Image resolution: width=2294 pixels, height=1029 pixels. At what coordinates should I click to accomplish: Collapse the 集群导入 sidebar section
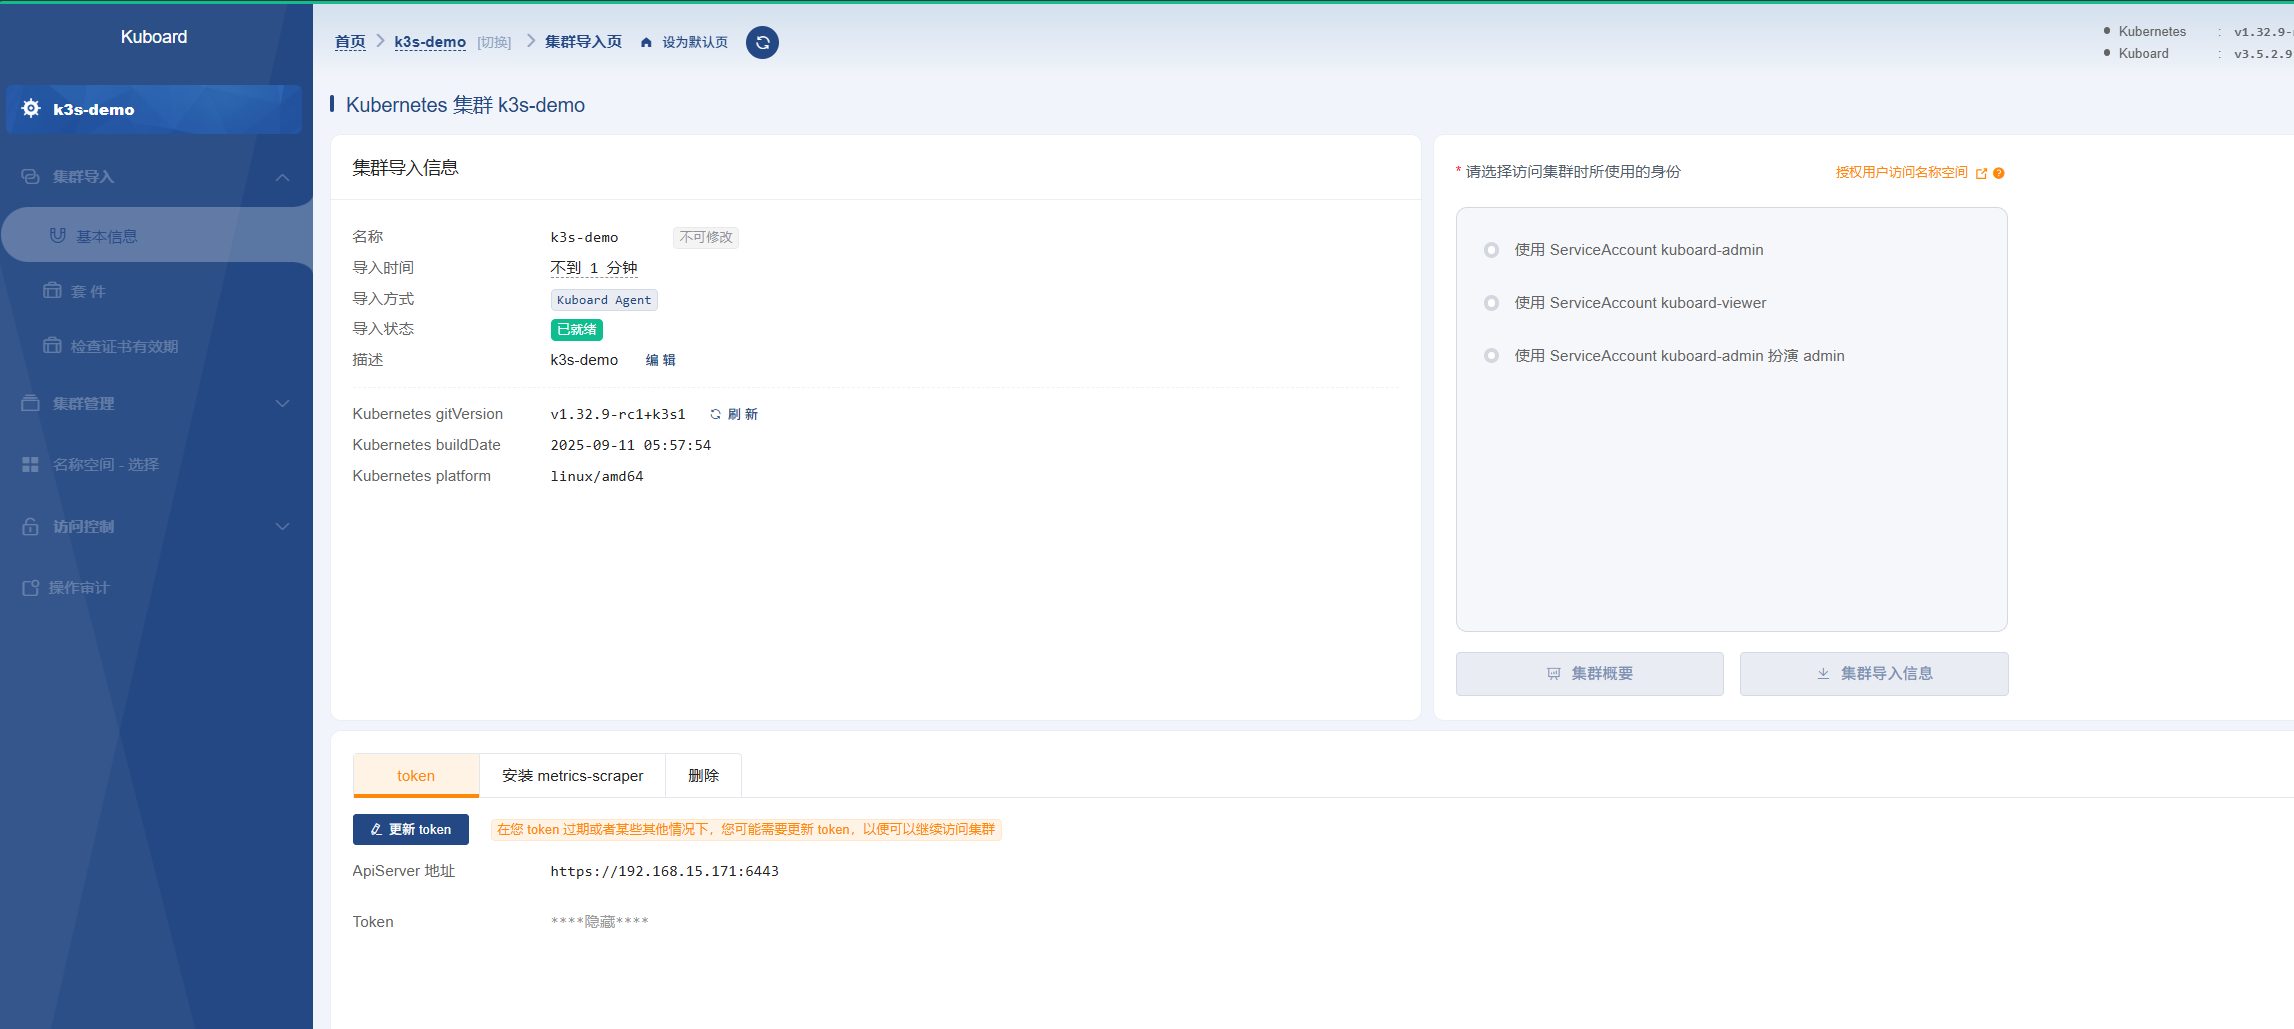pos(282,177)
